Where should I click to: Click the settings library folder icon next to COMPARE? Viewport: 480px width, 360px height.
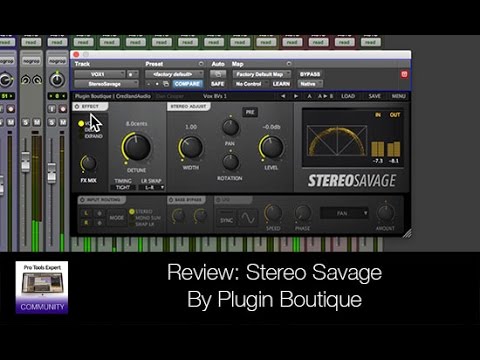click(x=166, y=84)
